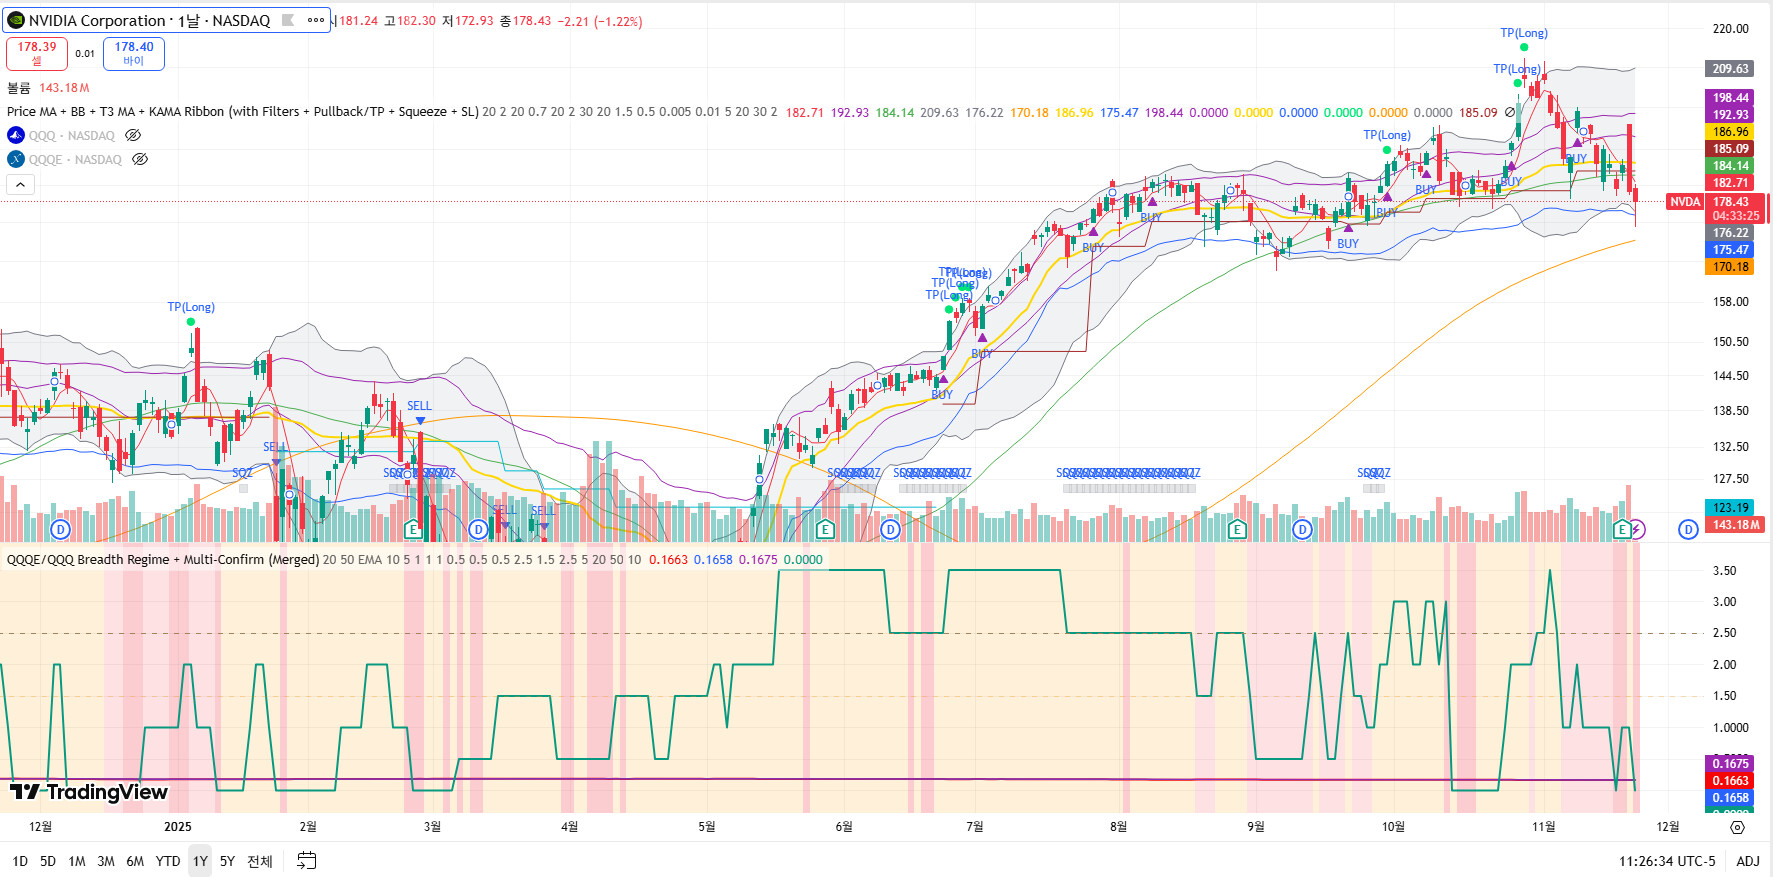Viewport: 1773px width, 877px height.
Task: Click the orange 170.18 price scale label
Action: [1730, 267]
